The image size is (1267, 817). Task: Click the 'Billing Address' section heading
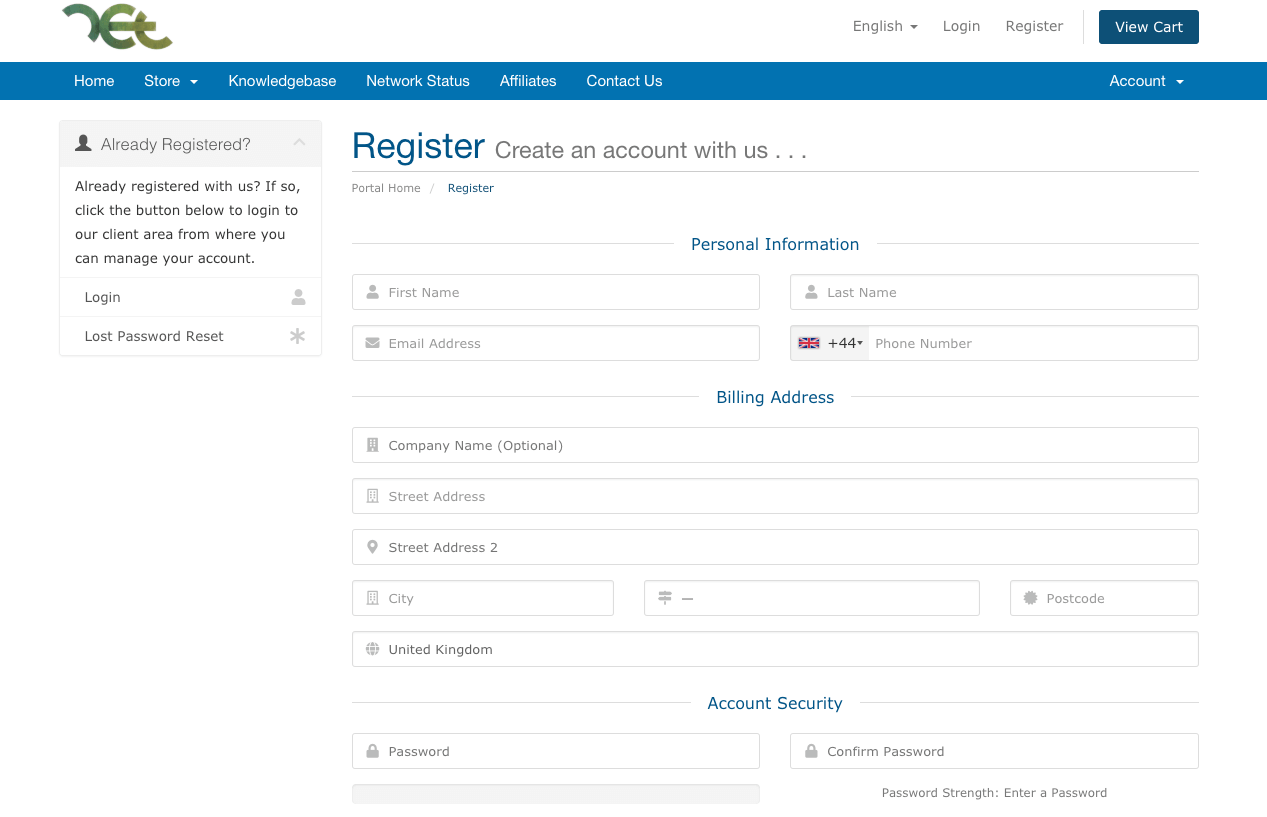point(775,397)
